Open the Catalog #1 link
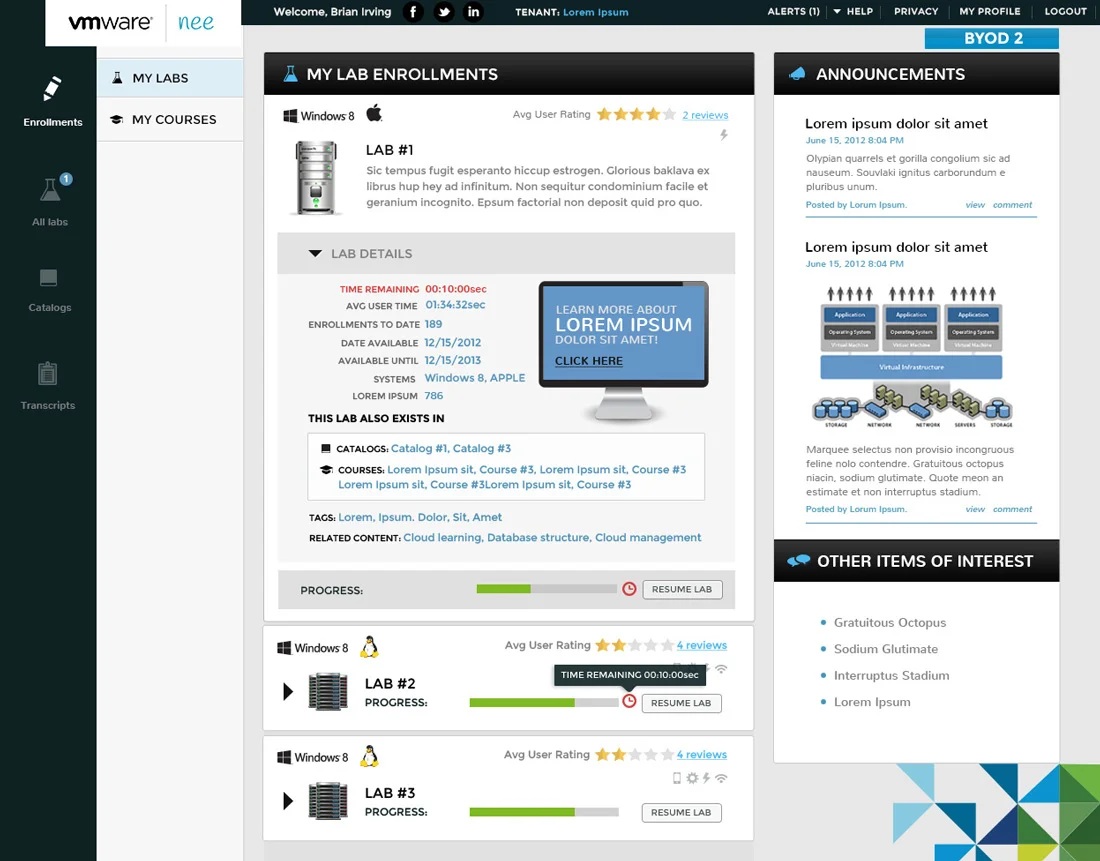The width and height of the screenshot is (1100, 861). (x=419, y=448)
